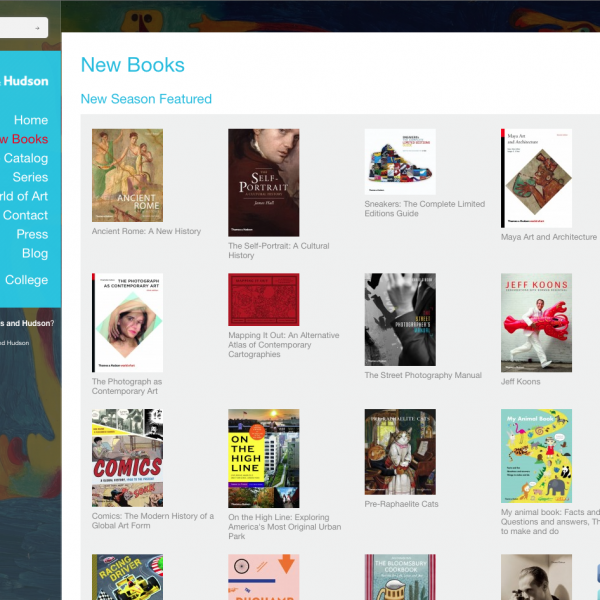Open the Comics book cover thumbnail
Viewport: 600px width, 600px height.
[x=127, y=458]
